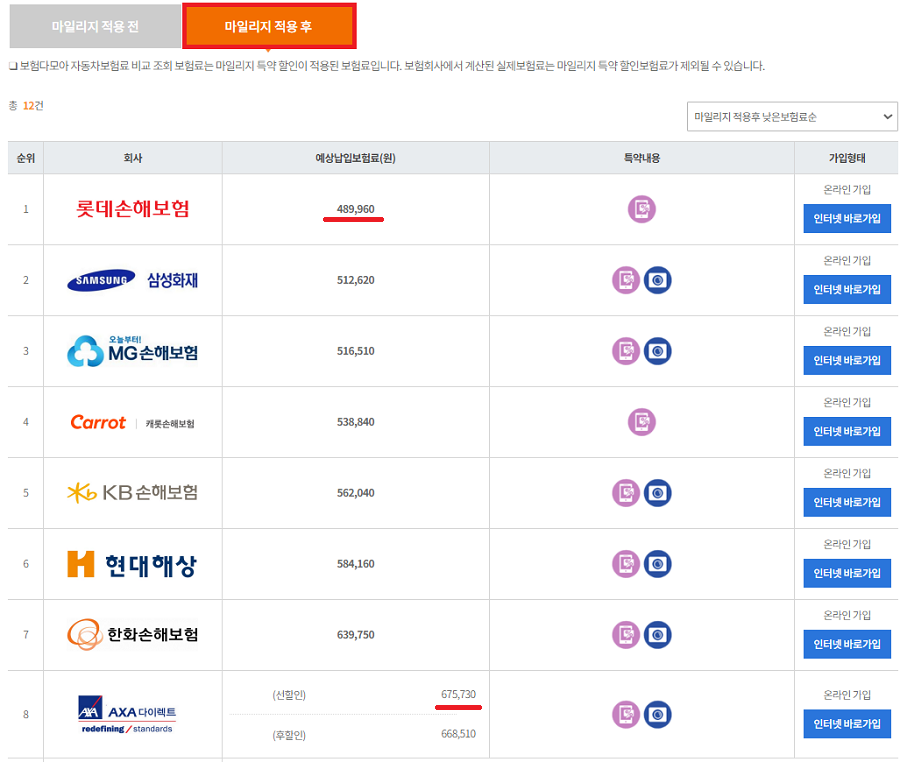
Task: Click the premium value 562,040
Action: [x=356, y=493]
